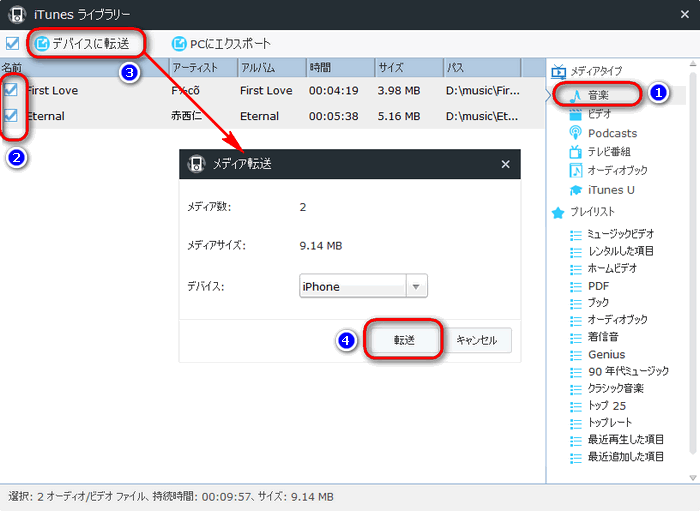Click the レンタルした項目 playlist list icon
The image size is (700, 511).
click(576, 252)
